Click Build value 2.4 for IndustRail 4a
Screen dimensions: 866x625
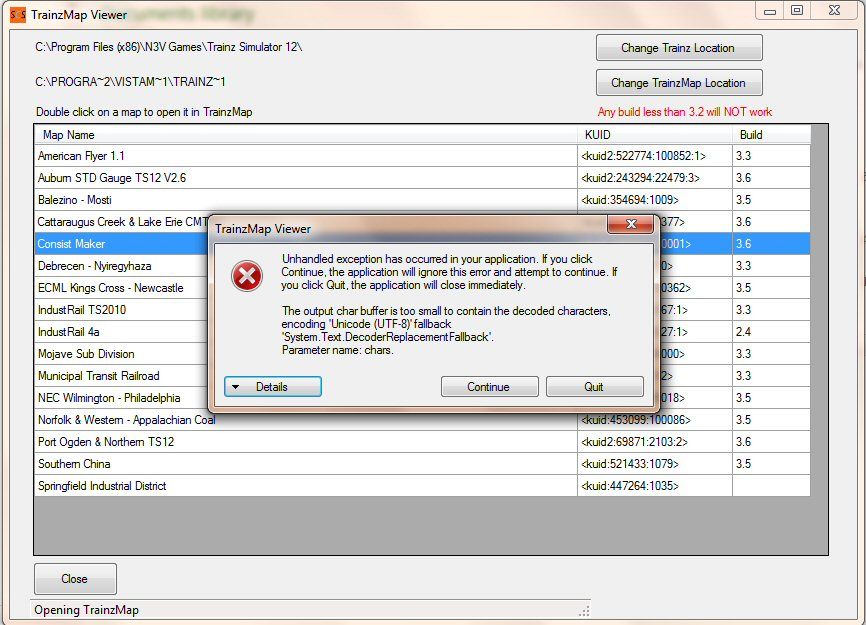[x=772, y=332]
